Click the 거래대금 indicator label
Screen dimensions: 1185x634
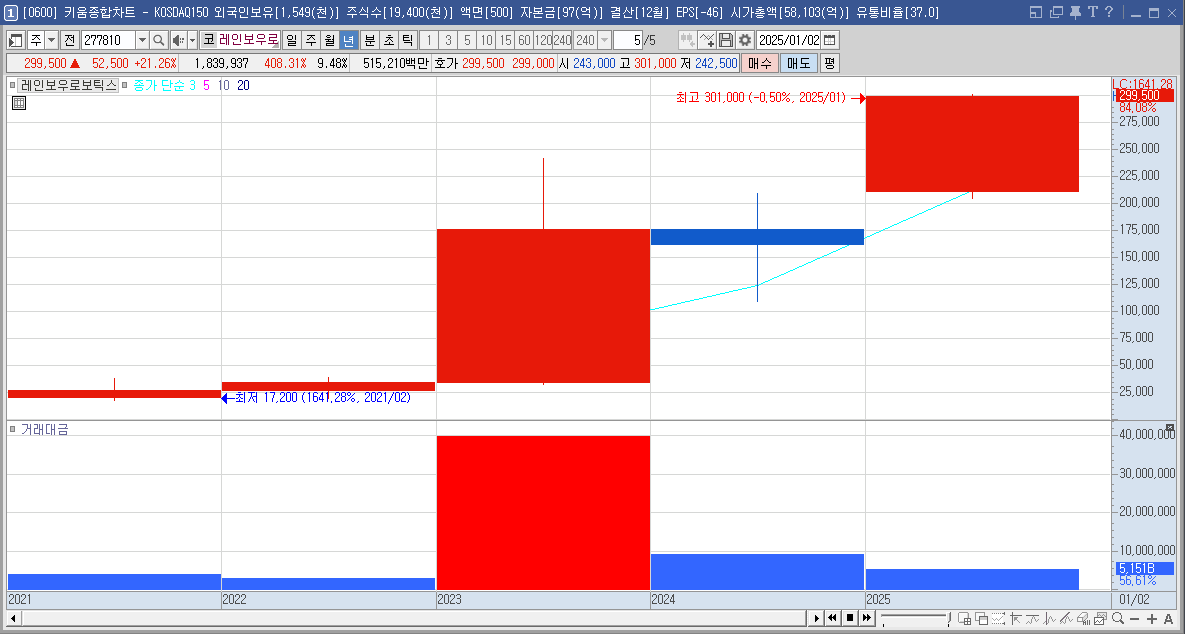click(x=45, y=429)
